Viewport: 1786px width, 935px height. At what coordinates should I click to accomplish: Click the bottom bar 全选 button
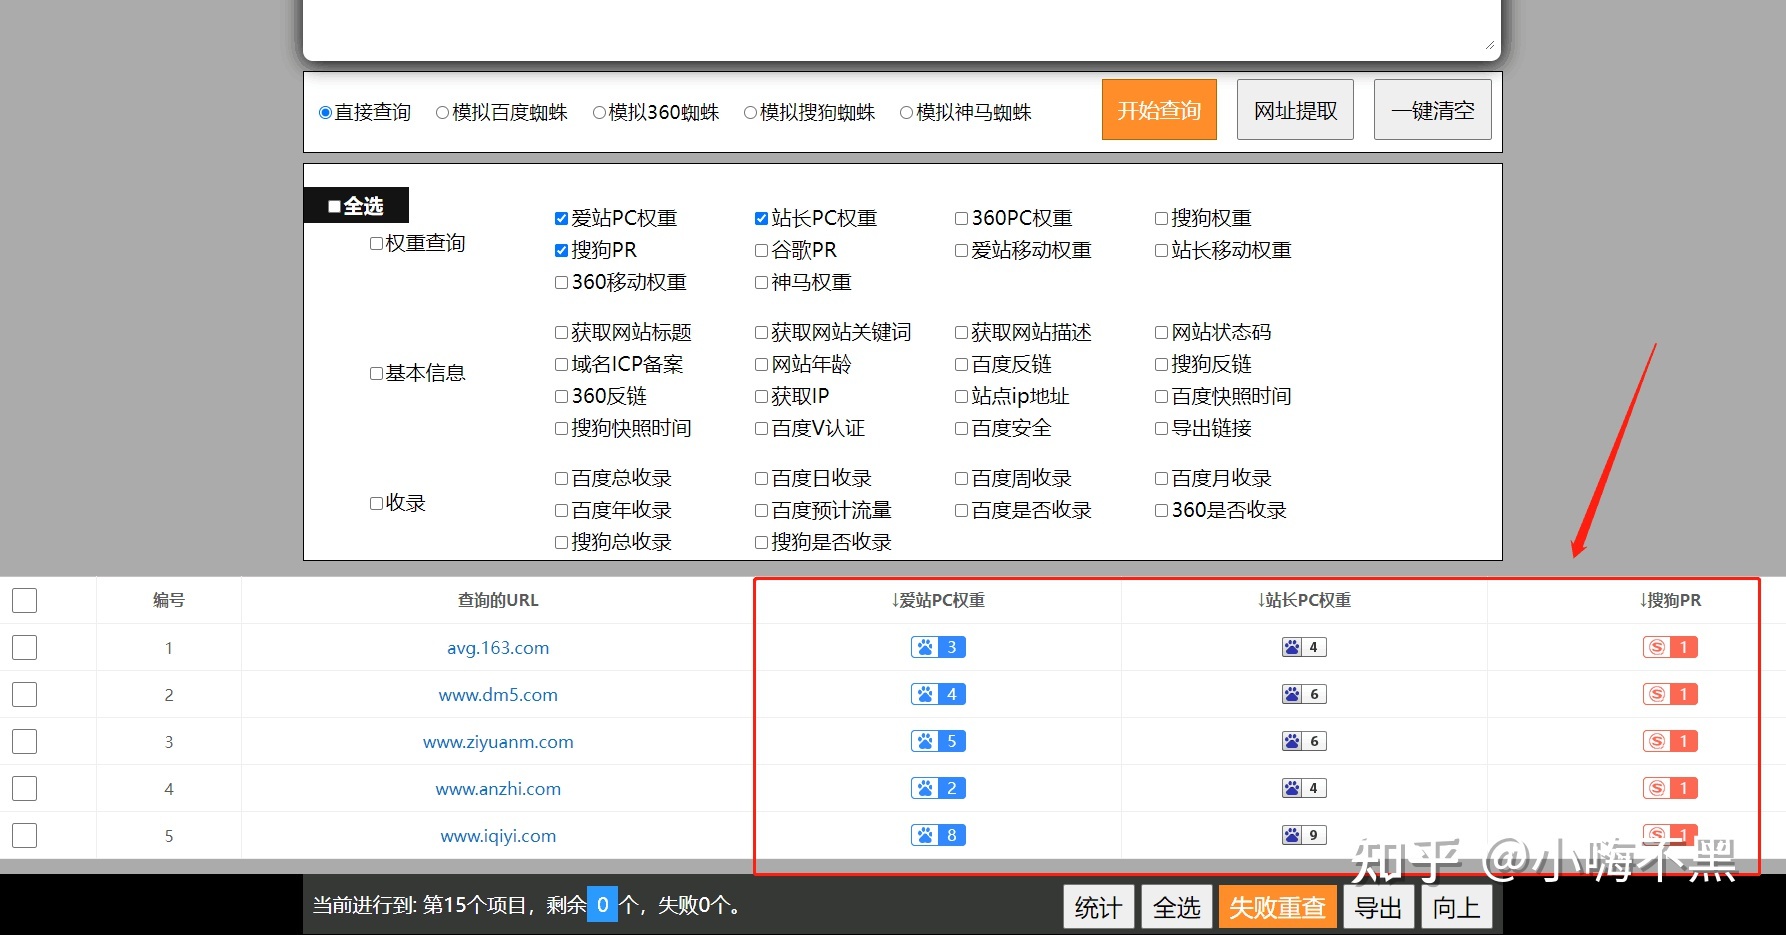1176,907
